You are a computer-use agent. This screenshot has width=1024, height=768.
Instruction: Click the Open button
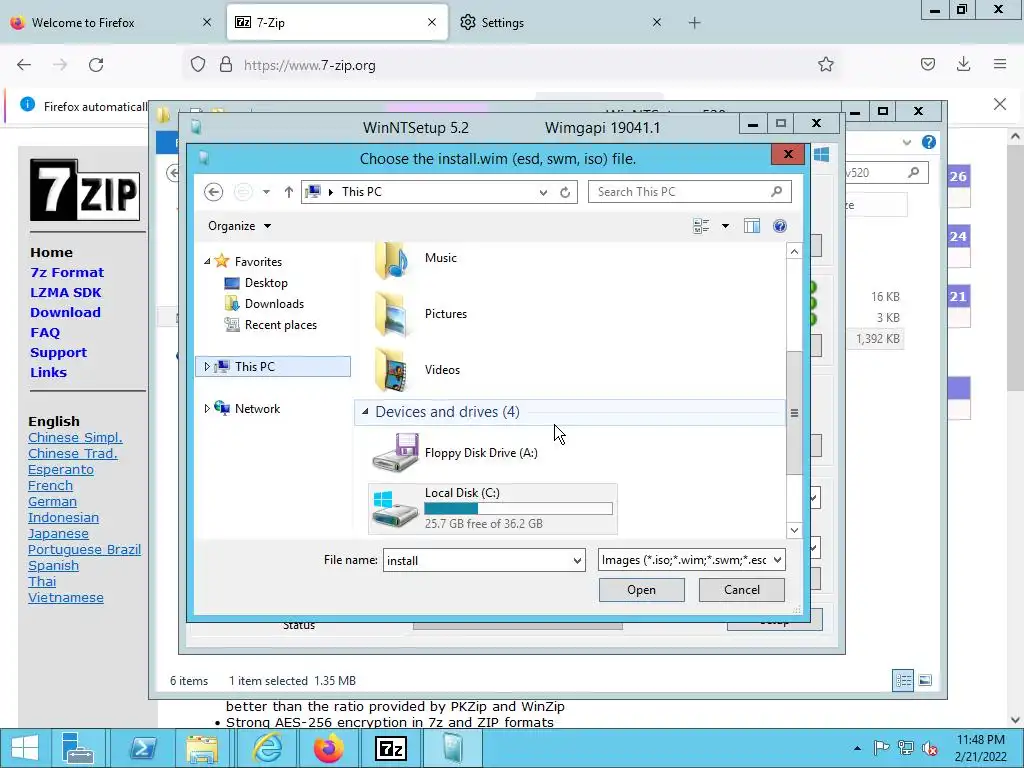click(641, 590)
